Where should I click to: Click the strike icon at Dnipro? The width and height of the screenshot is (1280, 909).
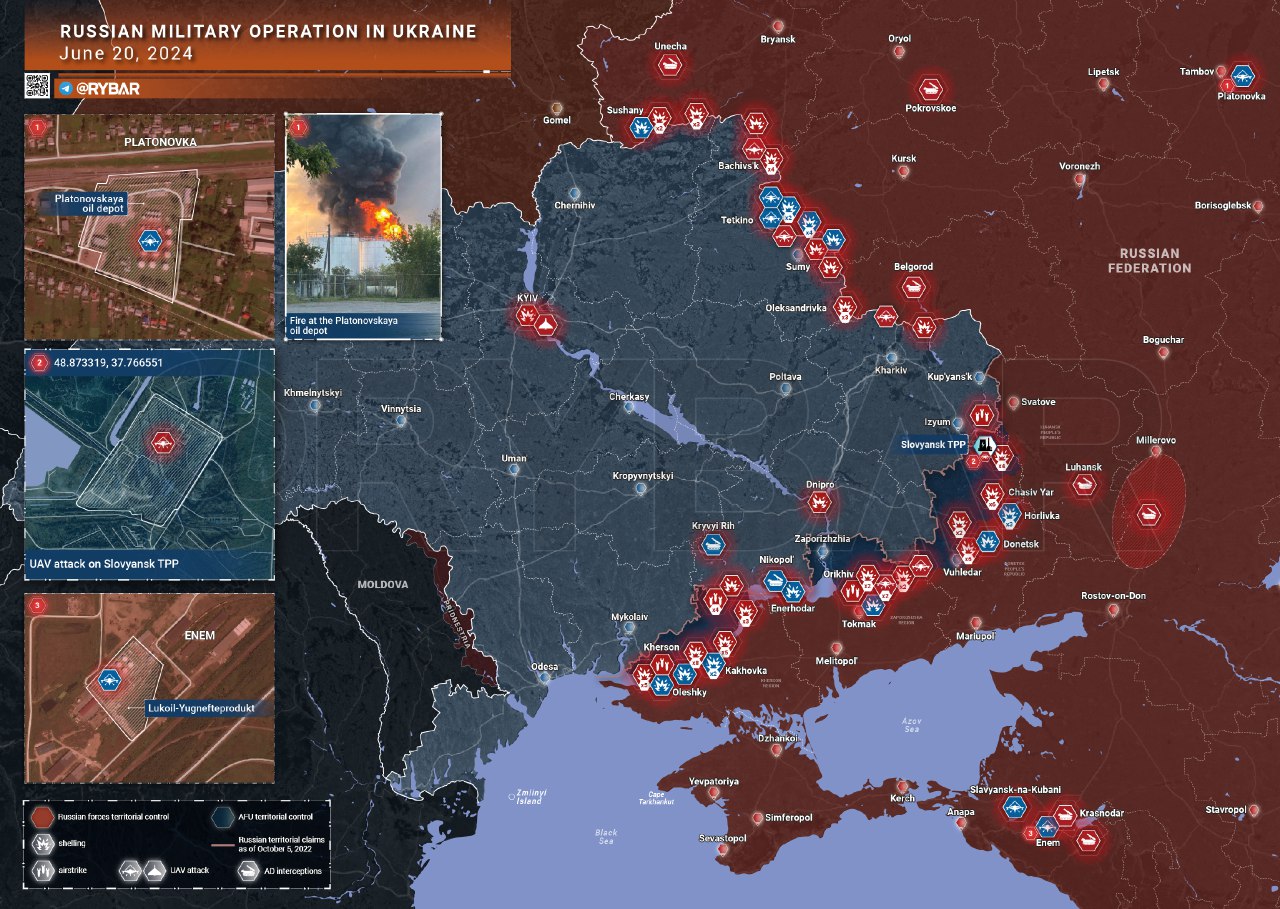[819, 503]
